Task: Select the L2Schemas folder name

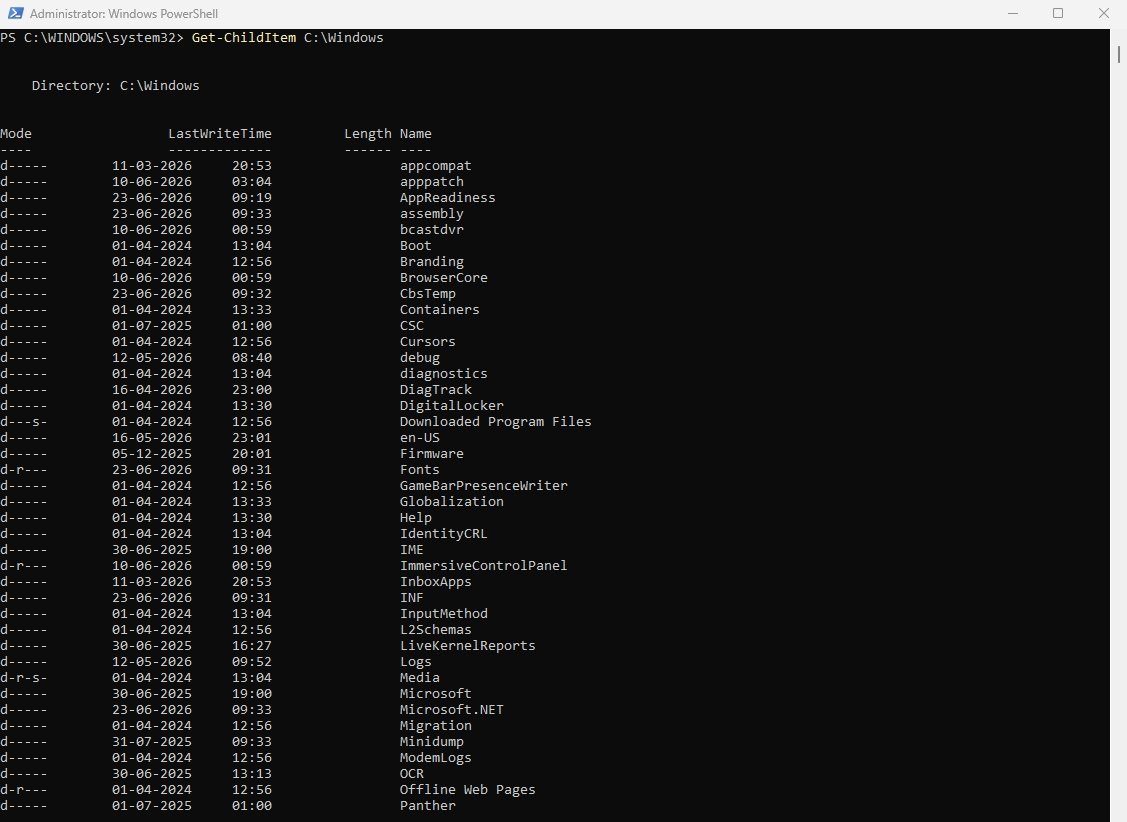Action: tap(436, 629)
